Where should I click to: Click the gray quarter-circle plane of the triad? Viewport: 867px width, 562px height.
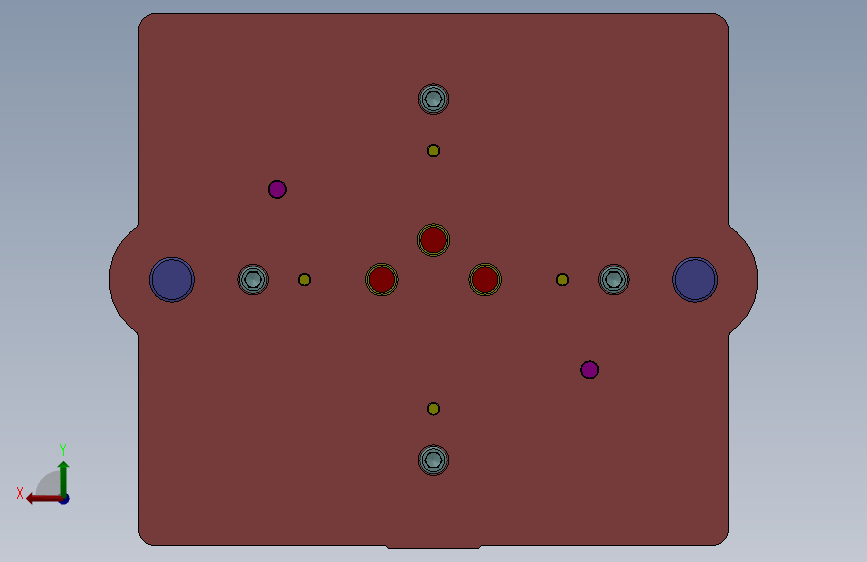[x=49, y=484]
